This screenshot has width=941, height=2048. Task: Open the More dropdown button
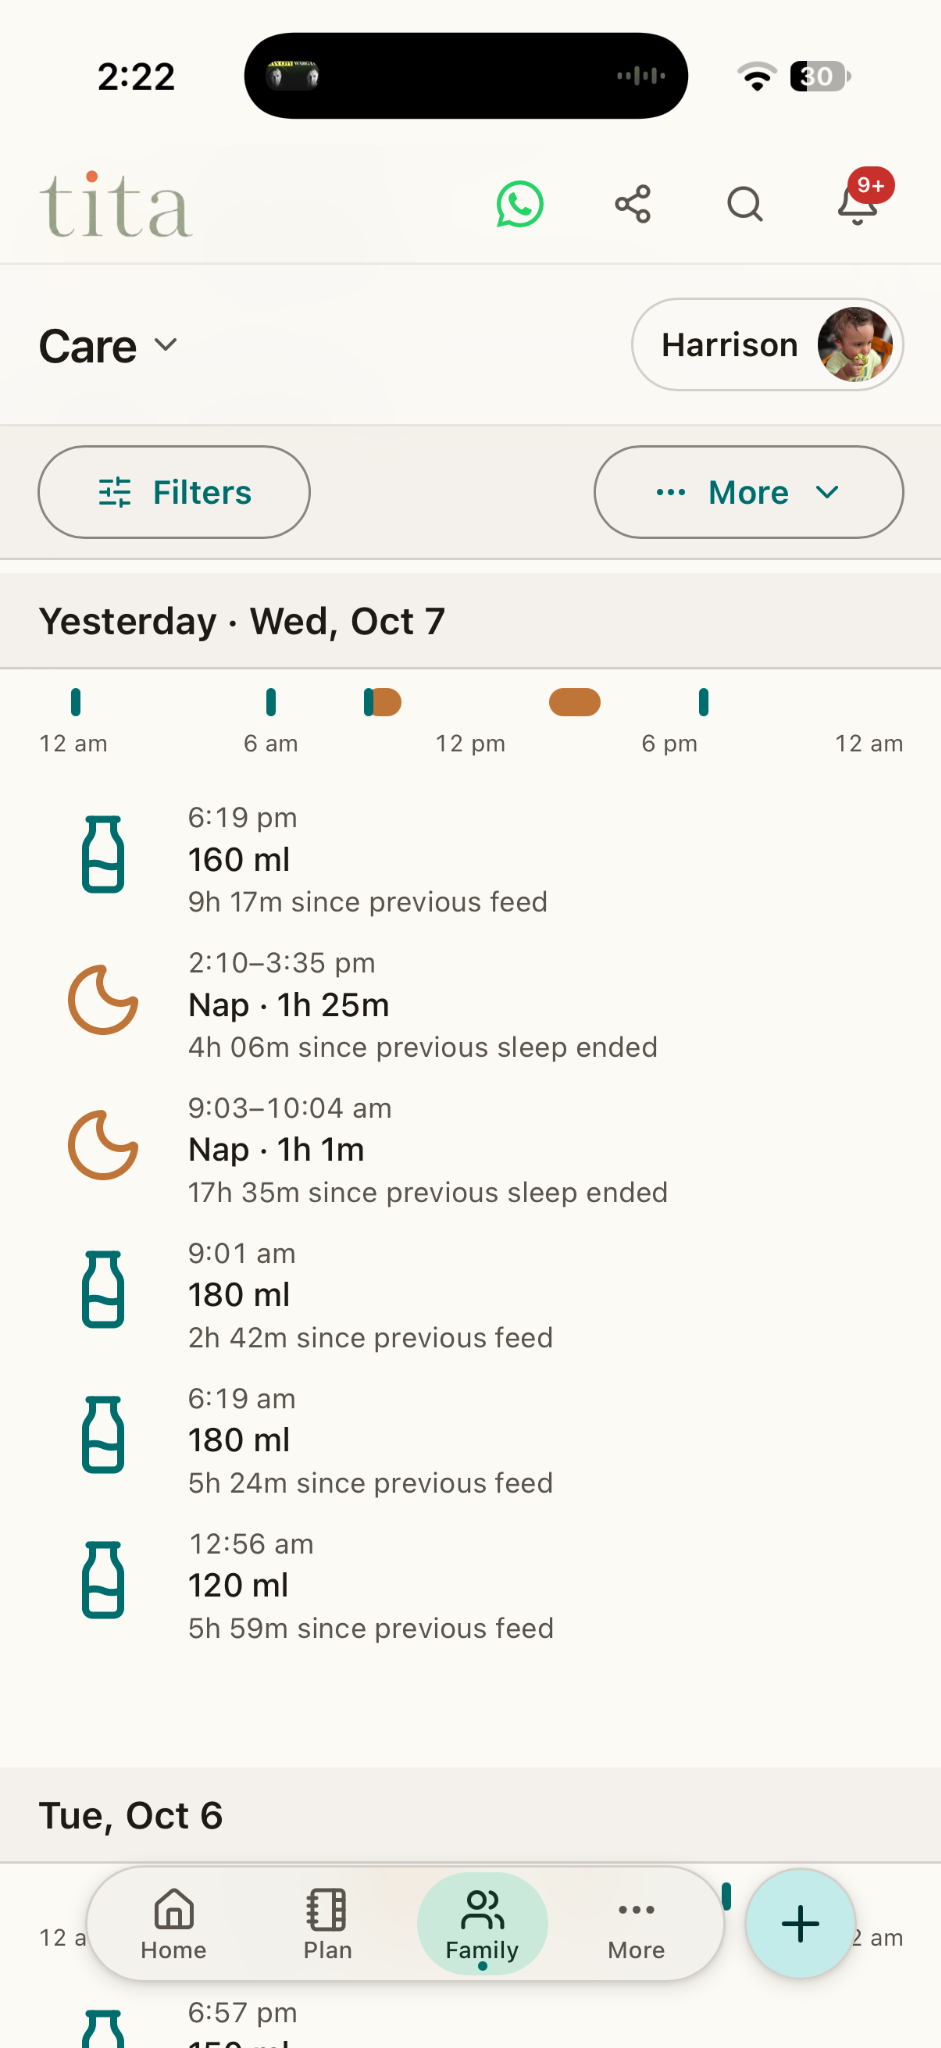pyautogui.click(x=749, y=492)
